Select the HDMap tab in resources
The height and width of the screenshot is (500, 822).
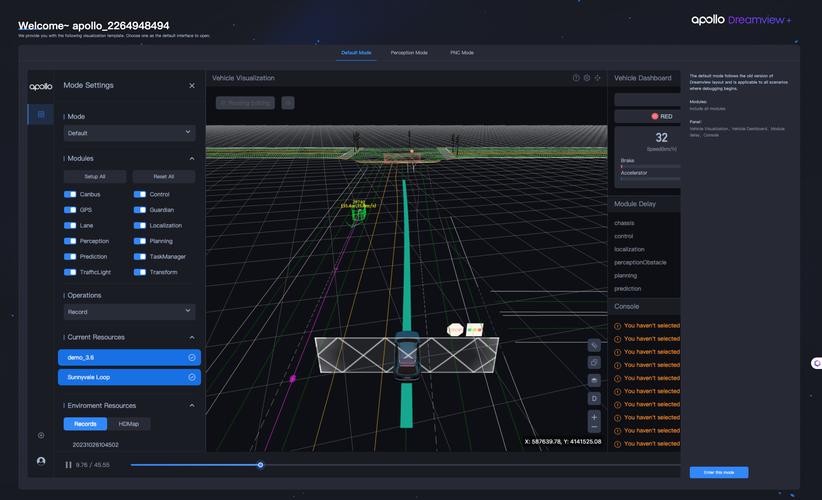(128, 424)
